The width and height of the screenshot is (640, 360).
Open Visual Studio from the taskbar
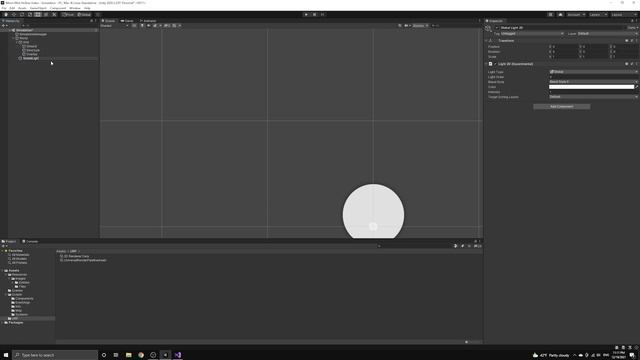coord(178,355)
